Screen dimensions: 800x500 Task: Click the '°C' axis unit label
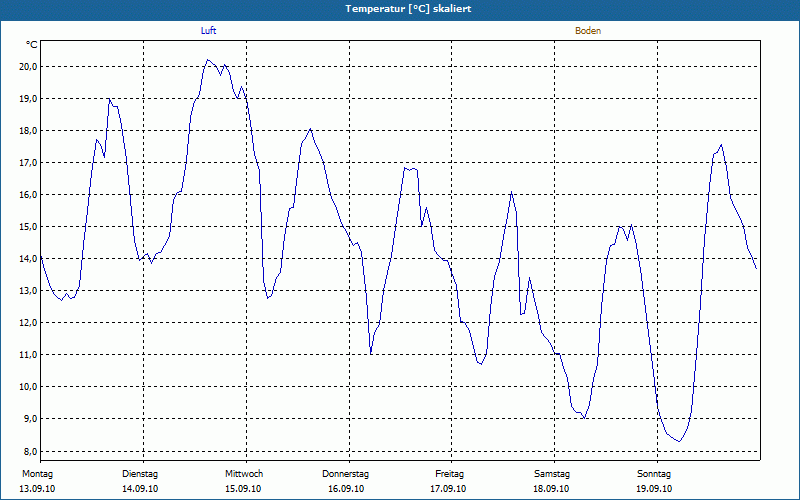tap(32, 45)
